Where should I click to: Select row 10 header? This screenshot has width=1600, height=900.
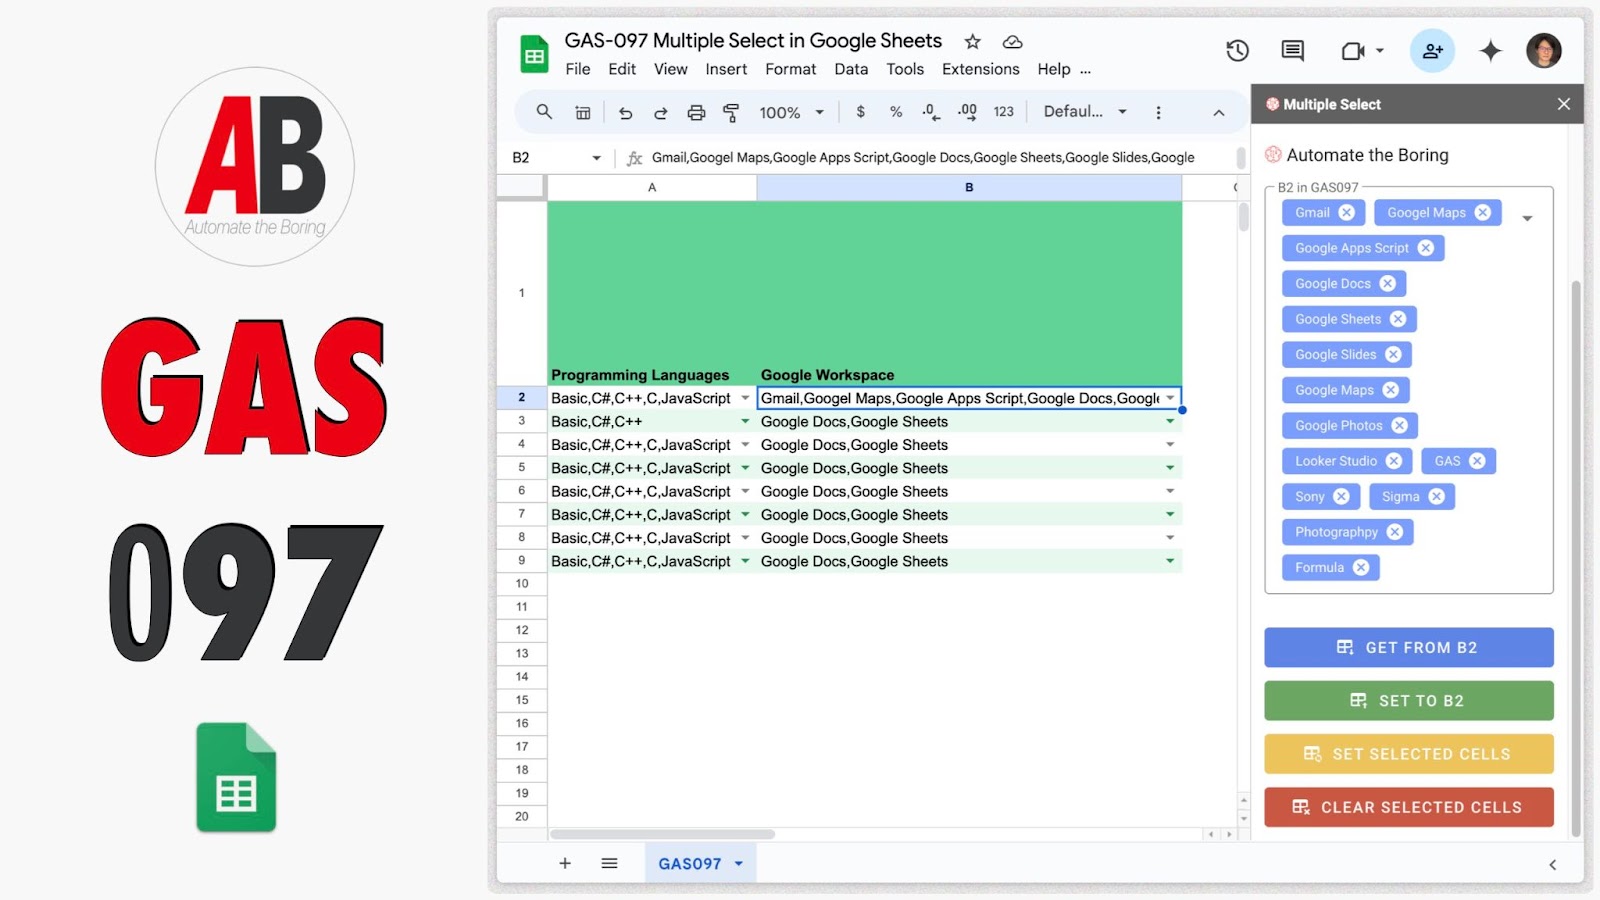522,584
